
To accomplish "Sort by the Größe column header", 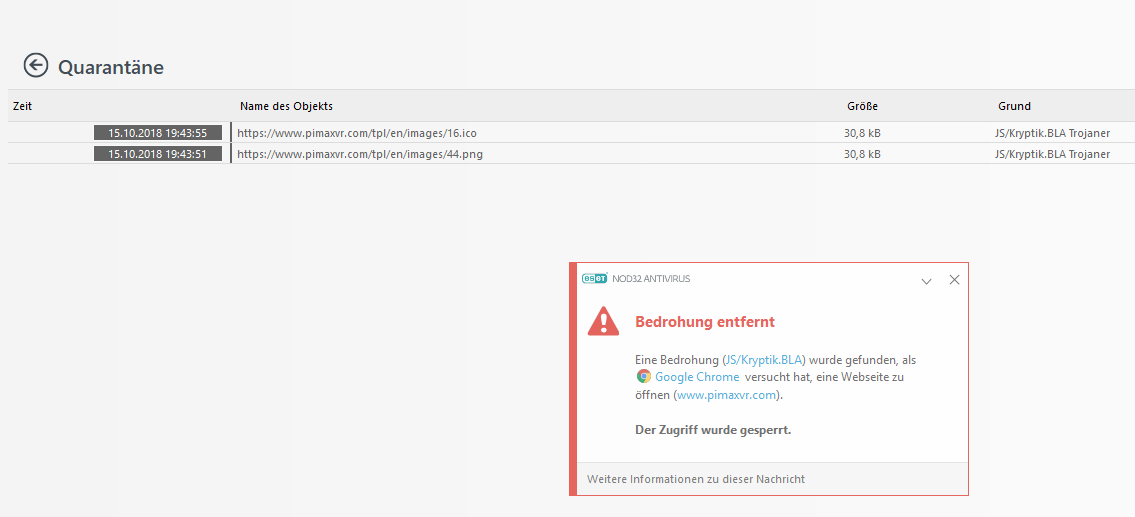I will (862, 106).
